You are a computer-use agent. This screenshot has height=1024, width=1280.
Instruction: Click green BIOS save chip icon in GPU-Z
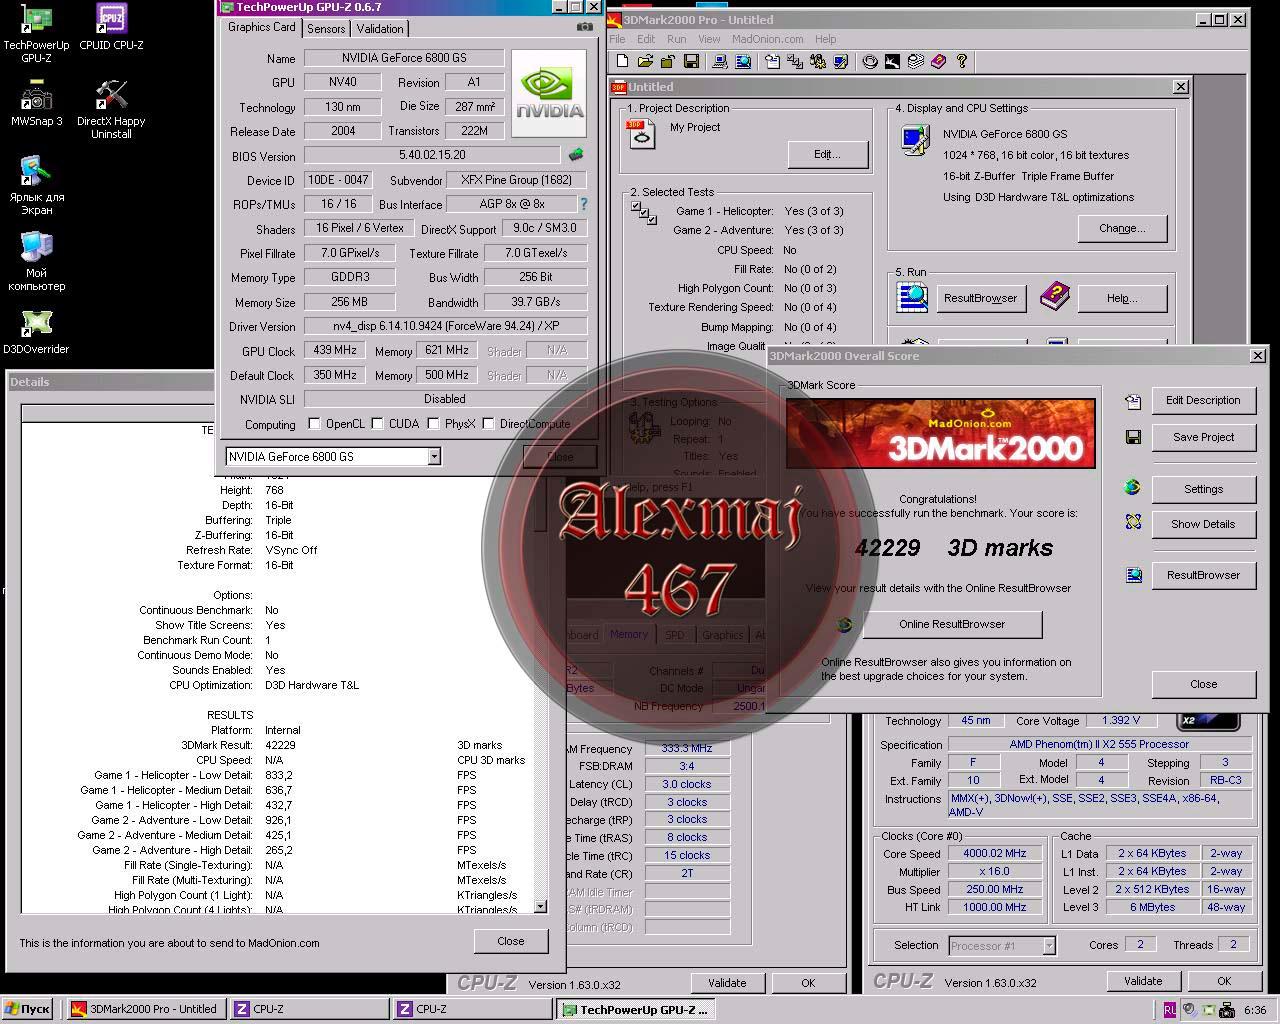576,155
